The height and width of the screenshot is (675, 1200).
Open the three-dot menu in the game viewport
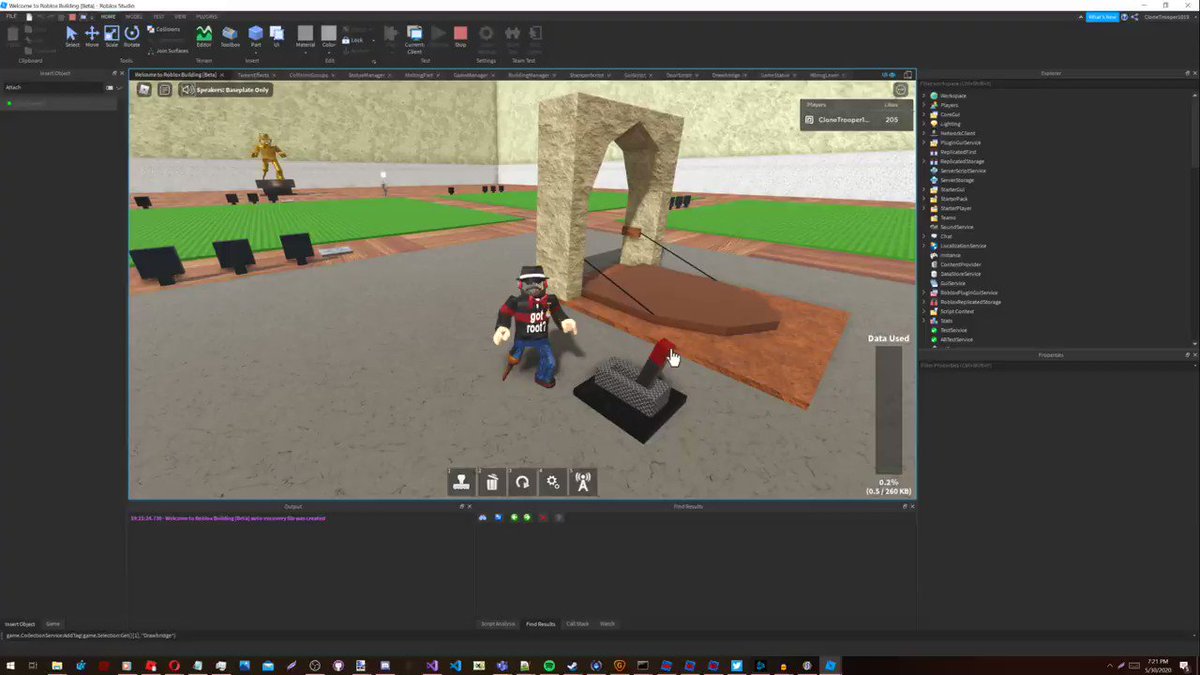[x=901, y=89]
